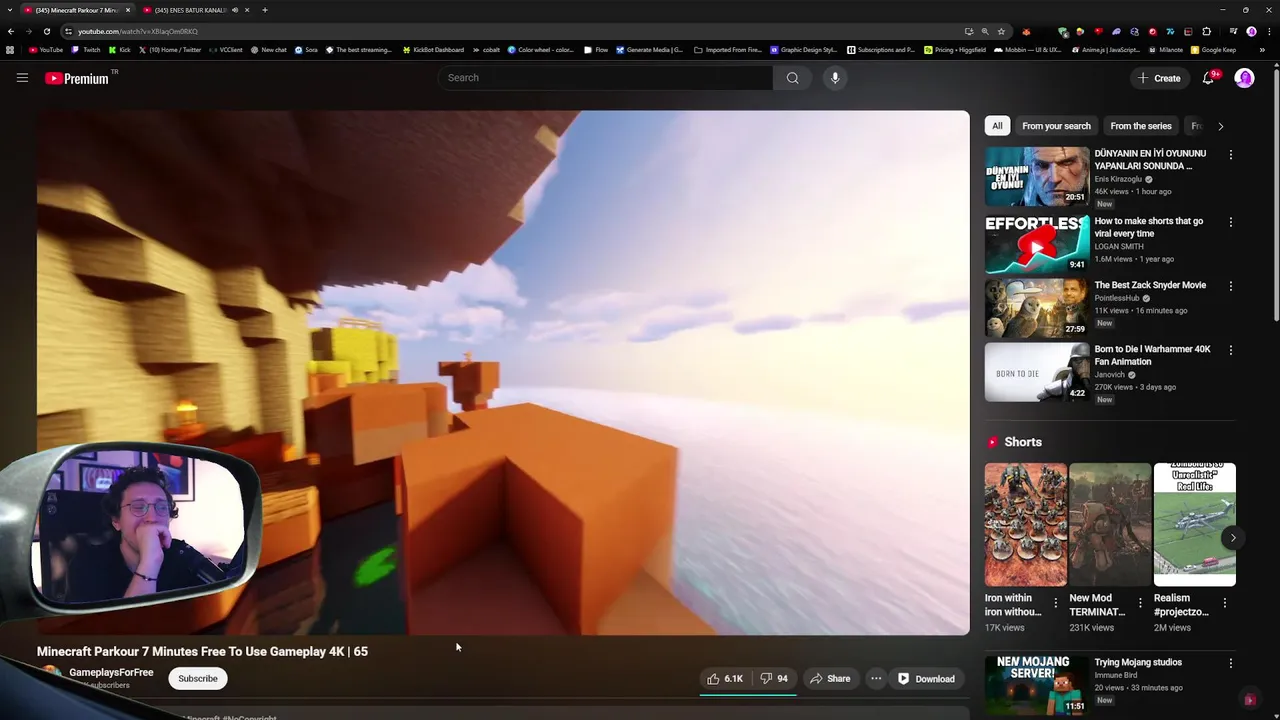
Task: Subscribe to GameplaysForFree
Action: point(197,679)
